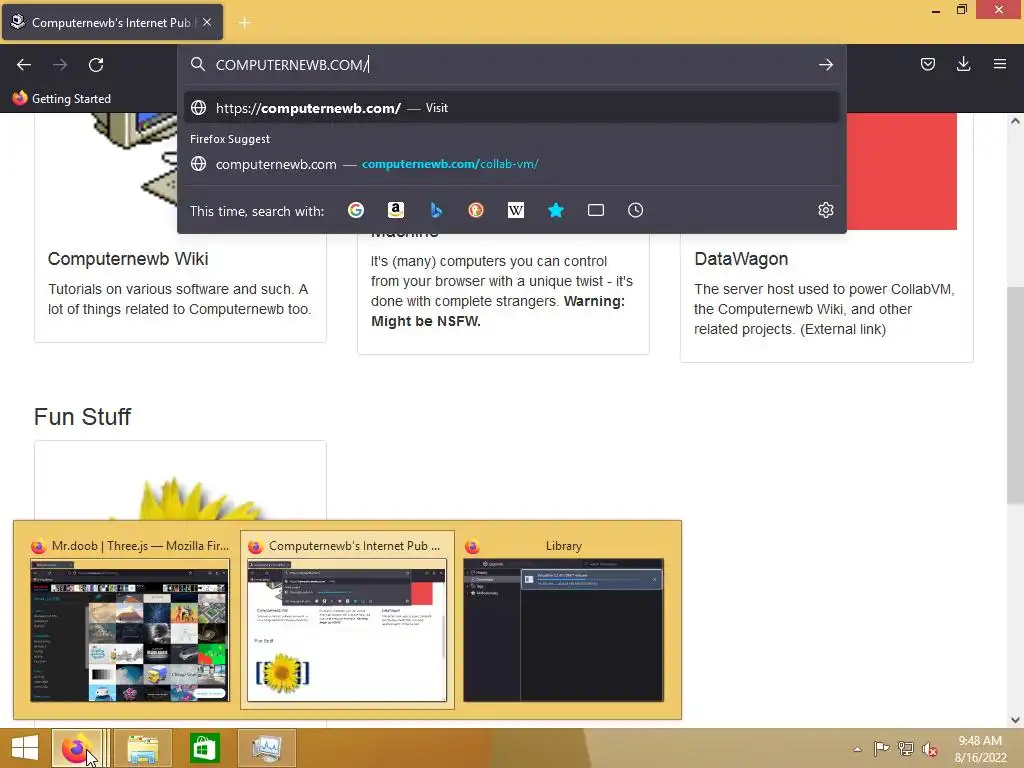The image size is (1024, 768).
Task: Open File Explorer from the taskbar
Action: pos(143,748)
